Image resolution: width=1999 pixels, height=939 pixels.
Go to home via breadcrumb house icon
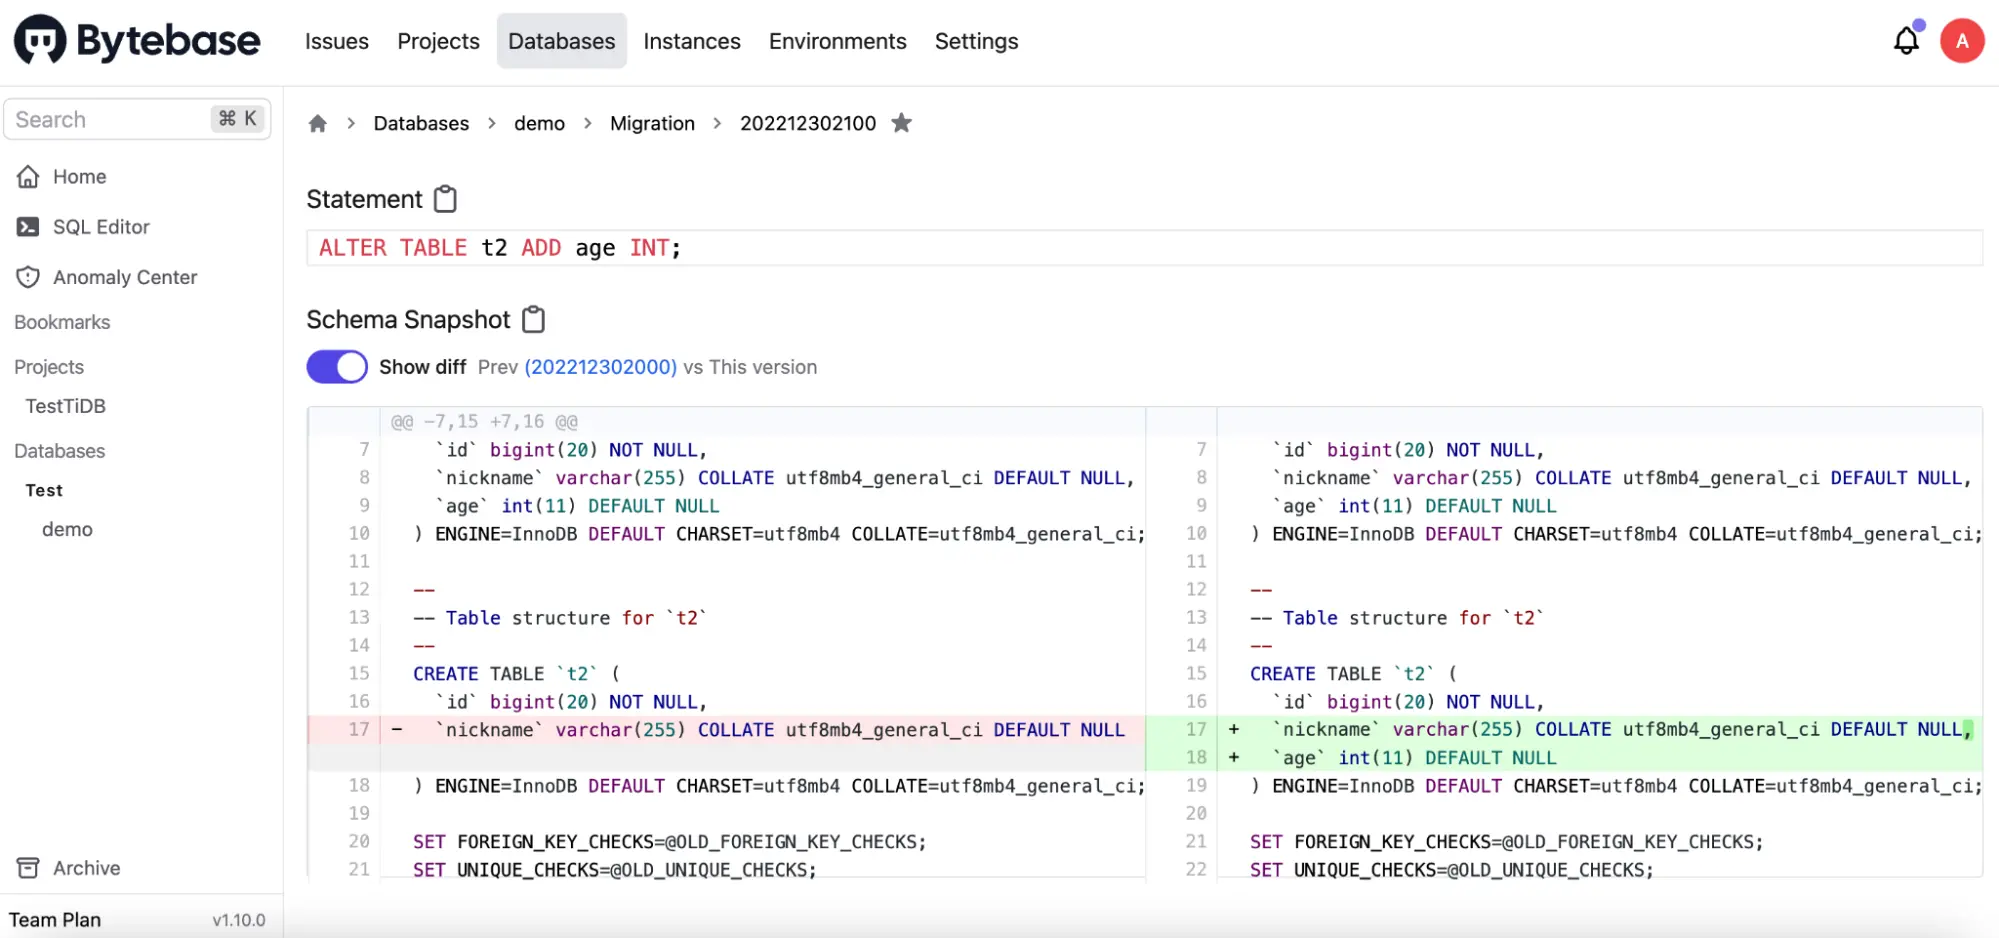pos(318,123)
